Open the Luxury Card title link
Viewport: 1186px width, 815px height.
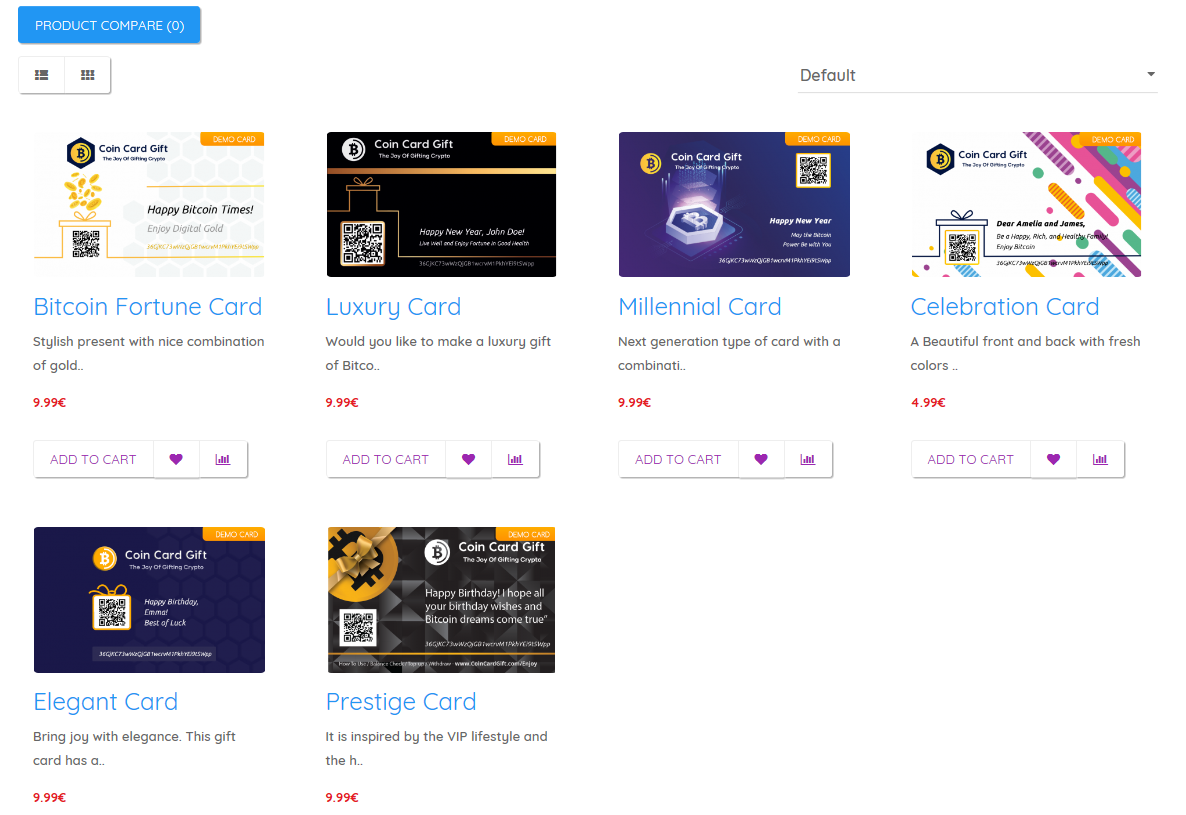[x=393, y=307]
